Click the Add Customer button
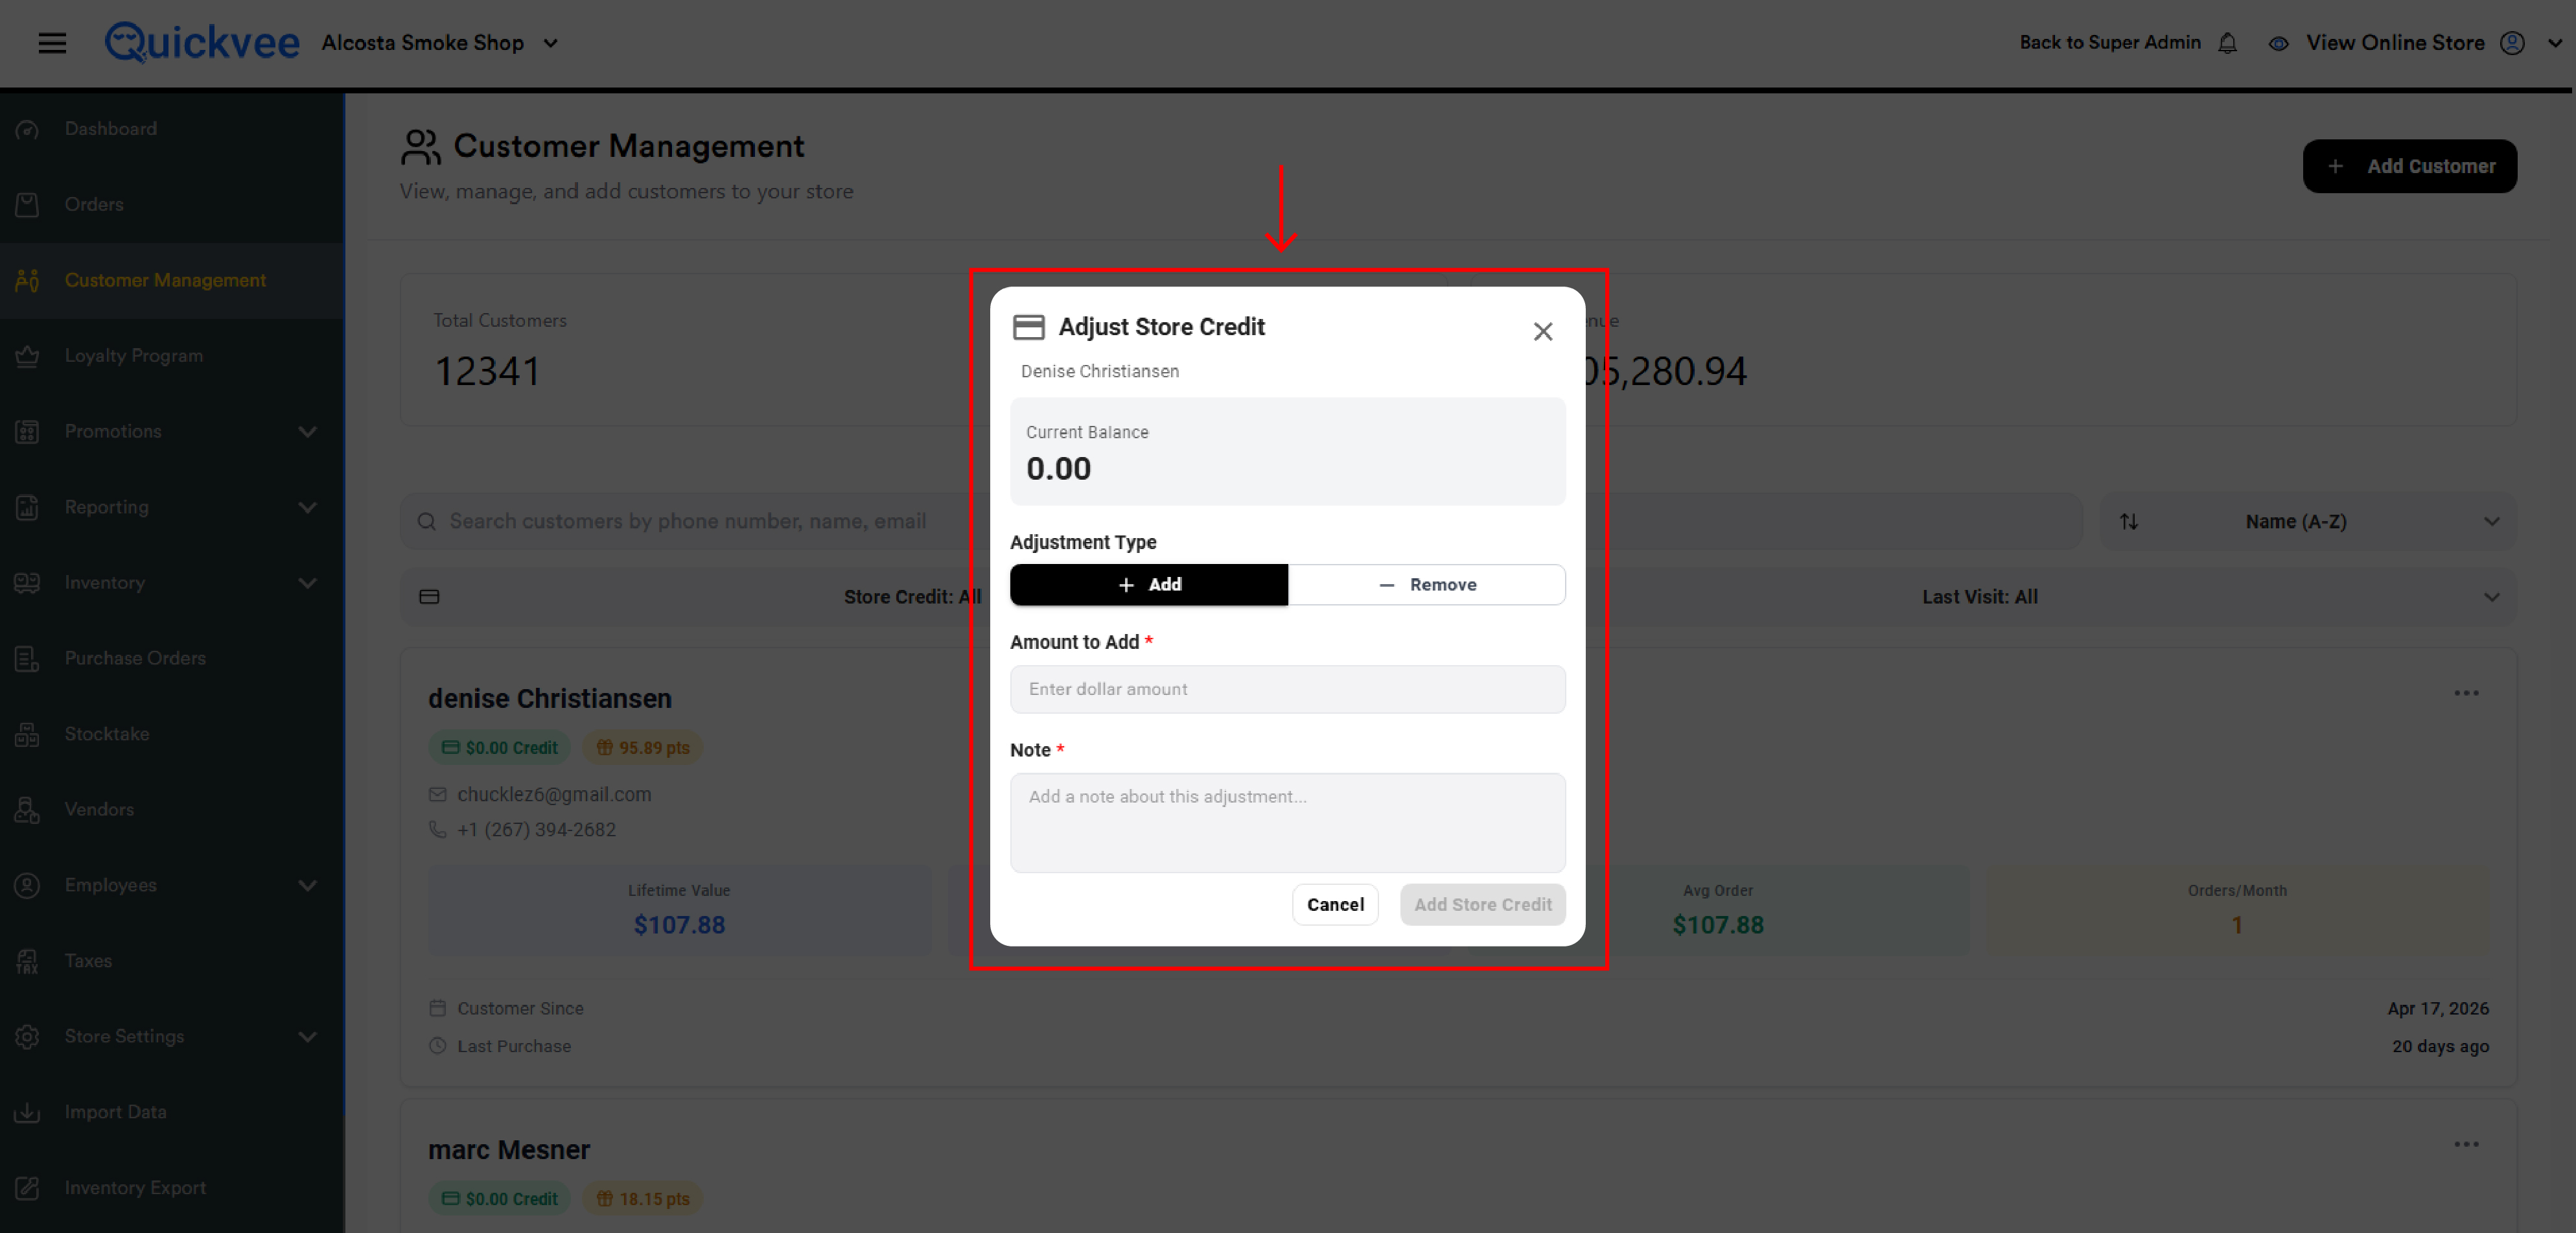This screenshot has height=1233, width=2576. point(2410,166)
